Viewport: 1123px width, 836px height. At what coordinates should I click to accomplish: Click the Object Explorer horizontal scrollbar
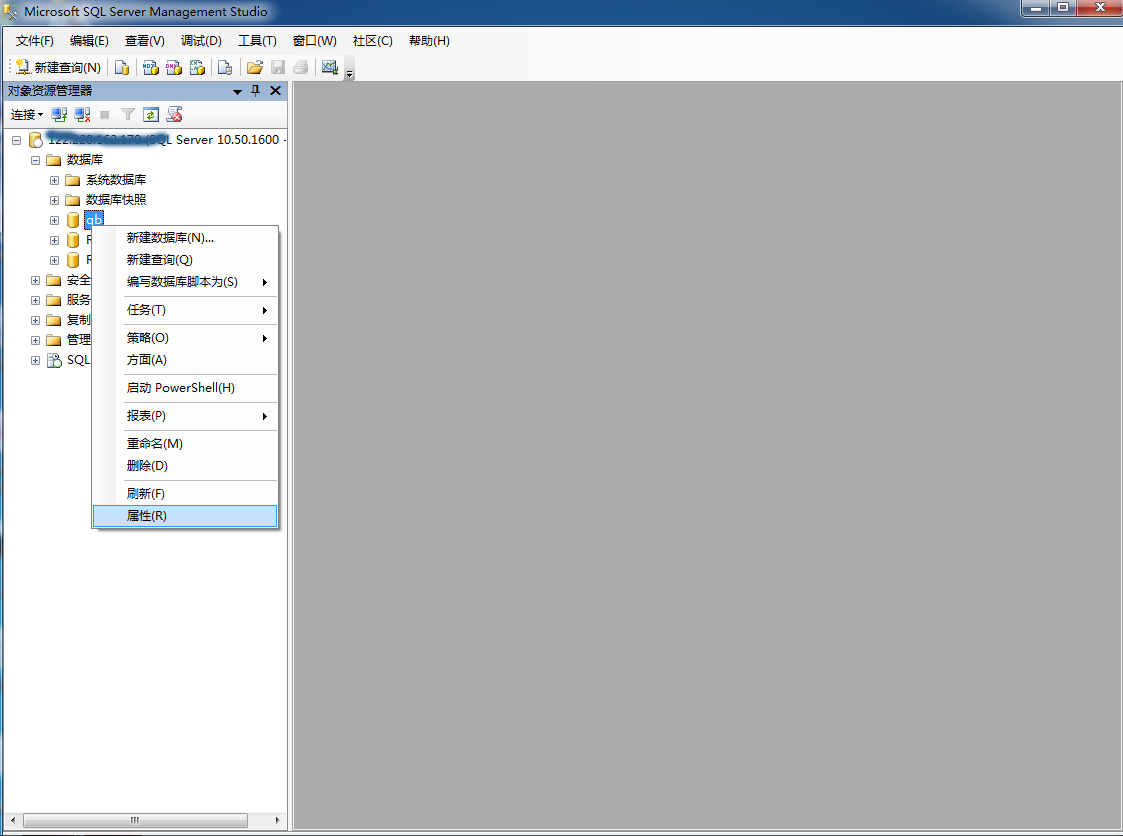pos(134,821)
